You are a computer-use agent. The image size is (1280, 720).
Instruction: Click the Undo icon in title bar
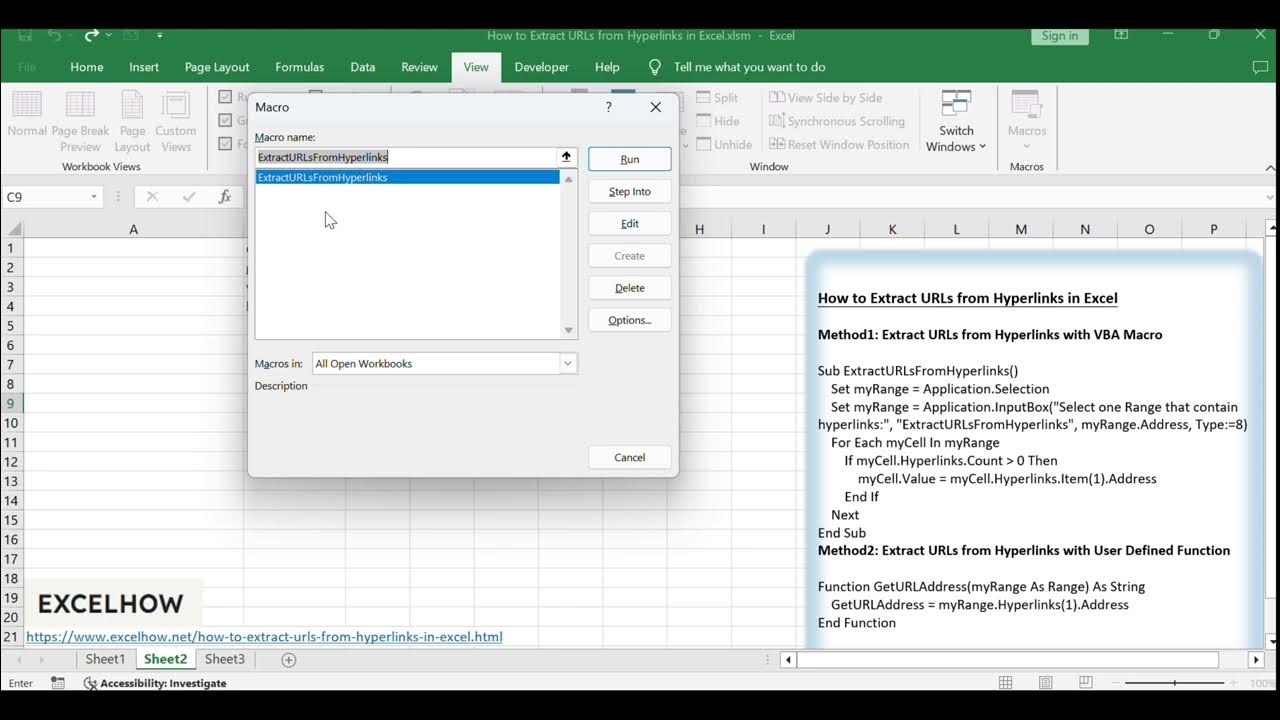point(57,35)
